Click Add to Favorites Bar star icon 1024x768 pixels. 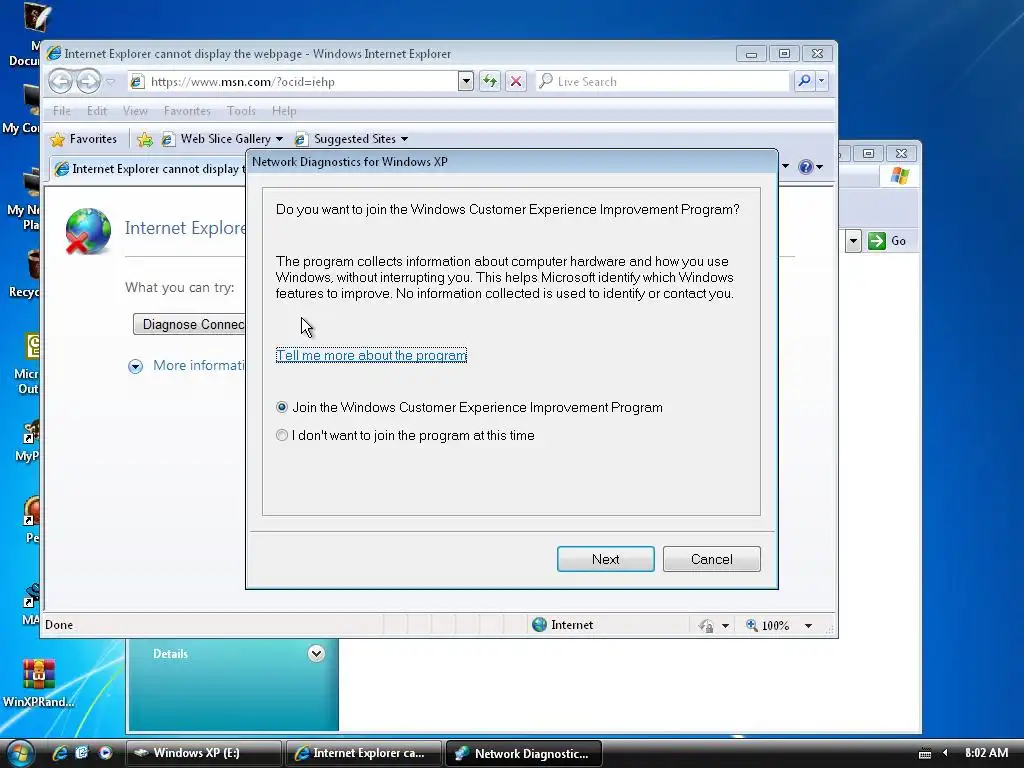coord(145,139)
